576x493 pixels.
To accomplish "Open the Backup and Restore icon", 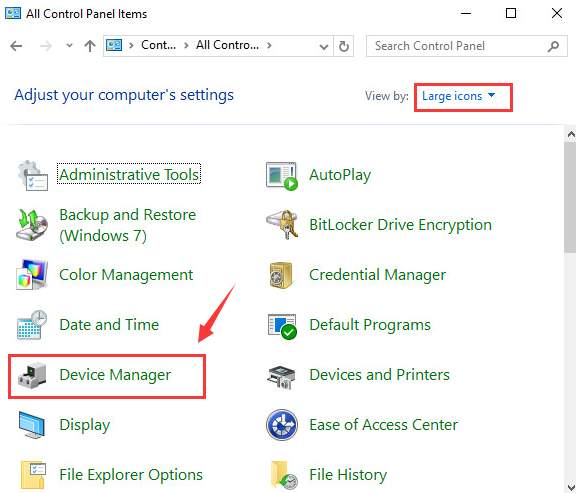I will [32, 224].
